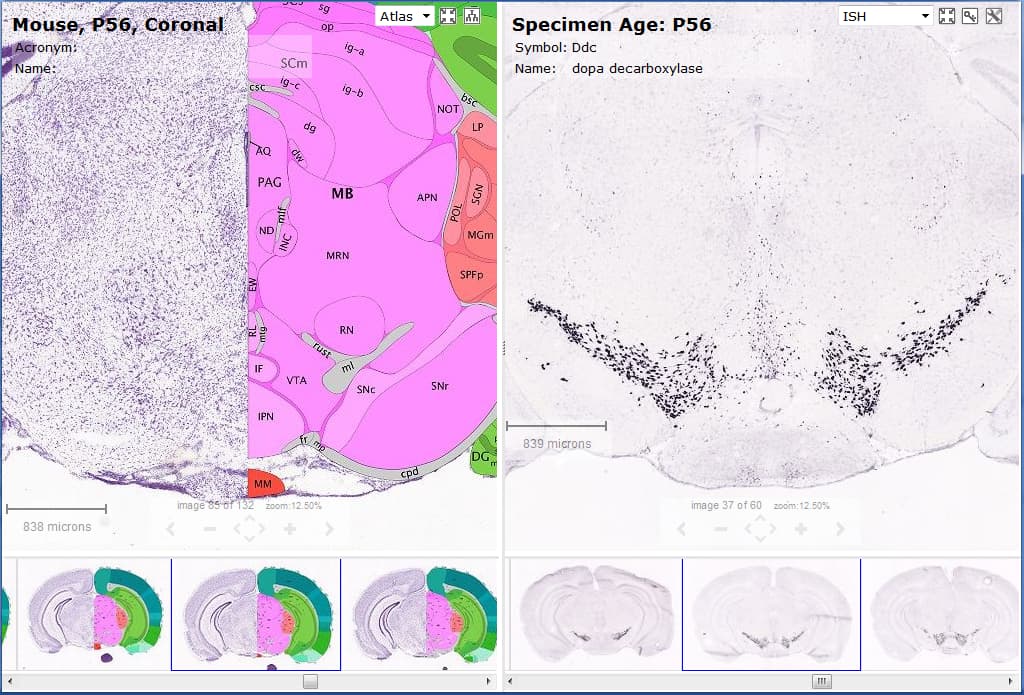
Task: Go to next ISH image arrow
Action: [x=840, y=528]
